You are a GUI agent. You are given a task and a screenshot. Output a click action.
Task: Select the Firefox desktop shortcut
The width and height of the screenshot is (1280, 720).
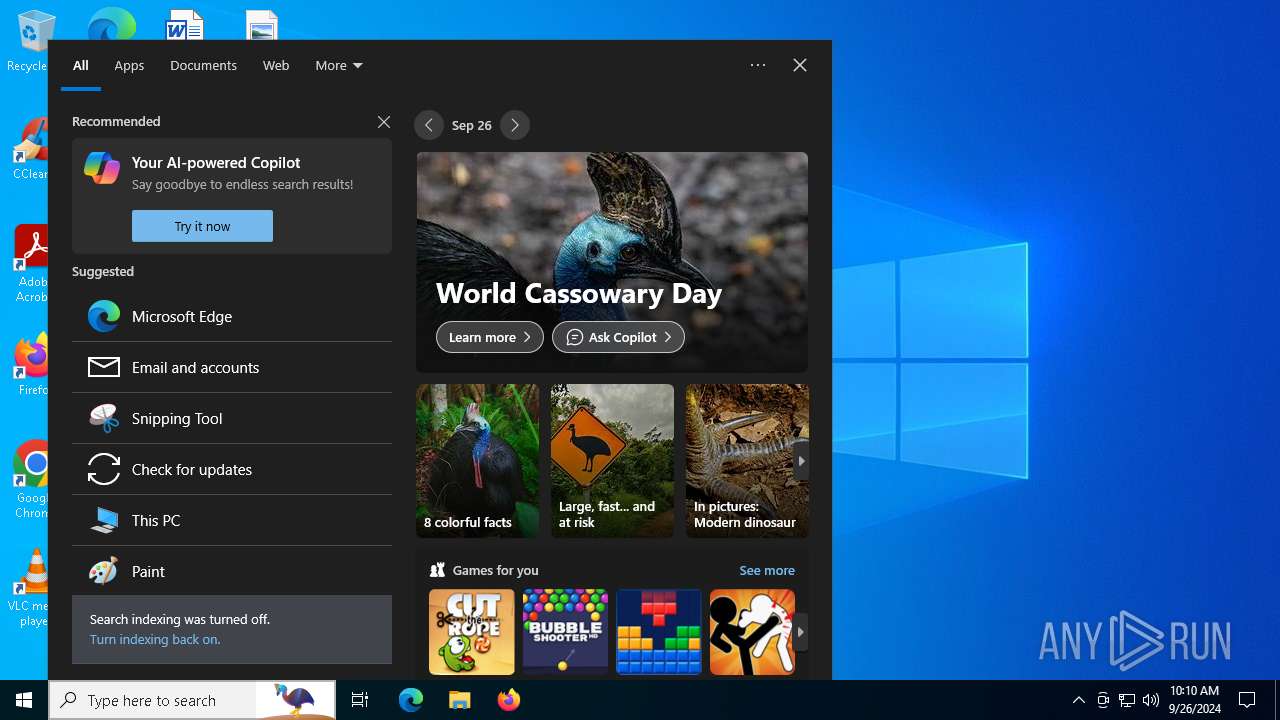tap(30, 366)
